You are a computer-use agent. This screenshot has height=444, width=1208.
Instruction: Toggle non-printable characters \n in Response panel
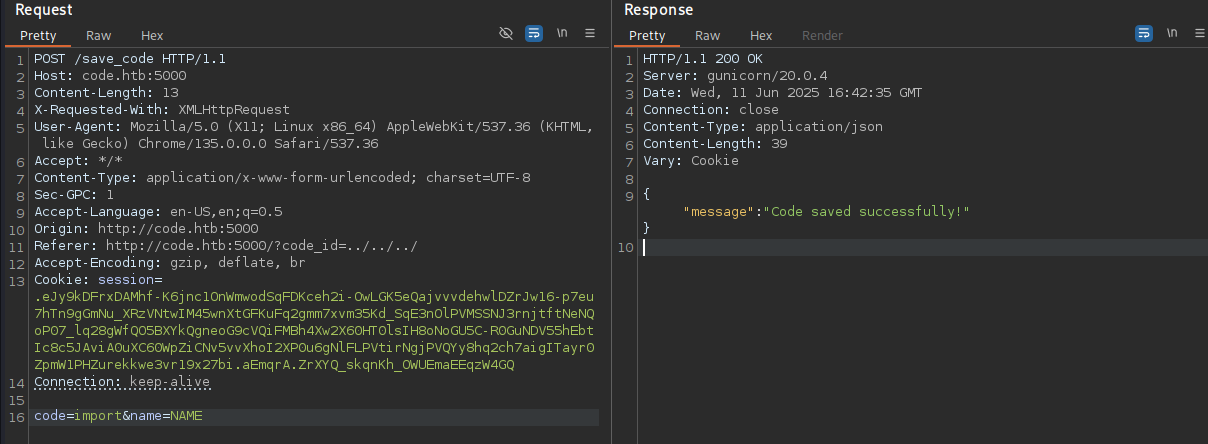(x=1172, y=33)
